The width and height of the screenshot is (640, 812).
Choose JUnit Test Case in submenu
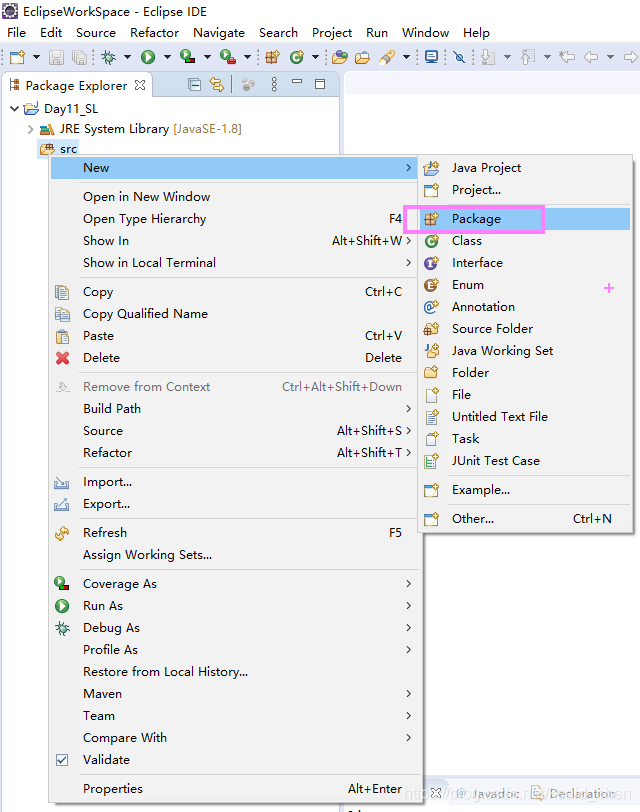(525, 460)
